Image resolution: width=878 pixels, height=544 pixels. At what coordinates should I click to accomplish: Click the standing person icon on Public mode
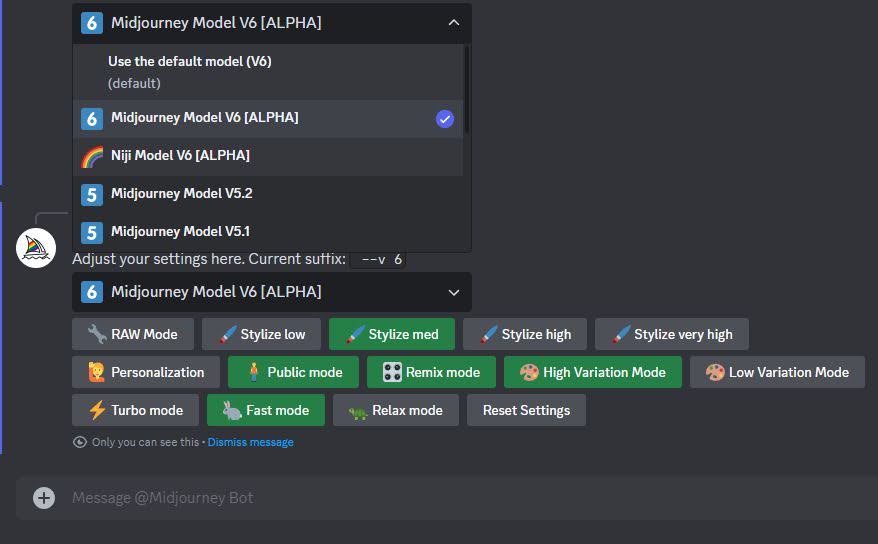254,372
